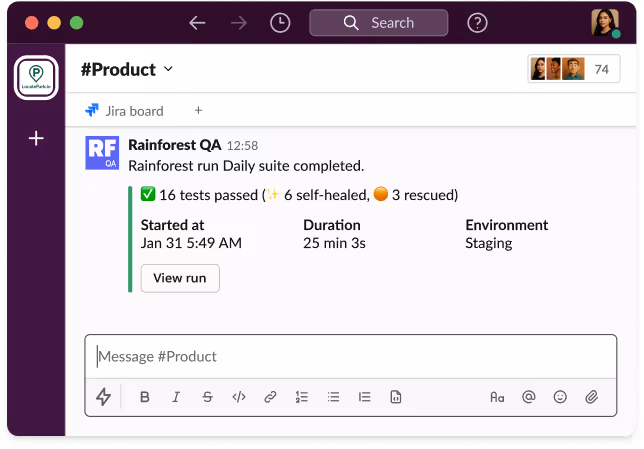
Task: Click the green window maximize button
Action: tap(76, 23)
